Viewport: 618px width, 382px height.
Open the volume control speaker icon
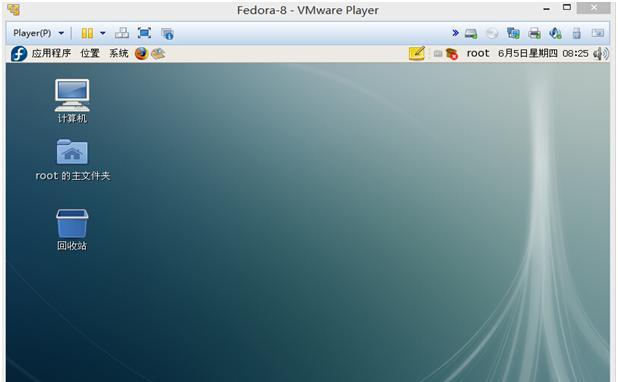601,53
